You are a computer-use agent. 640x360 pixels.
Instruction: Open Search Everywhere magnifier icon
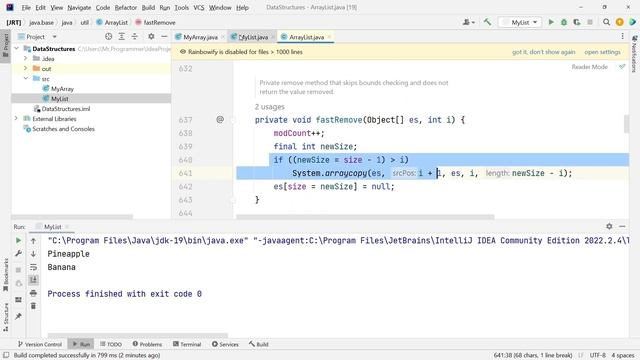607,22
